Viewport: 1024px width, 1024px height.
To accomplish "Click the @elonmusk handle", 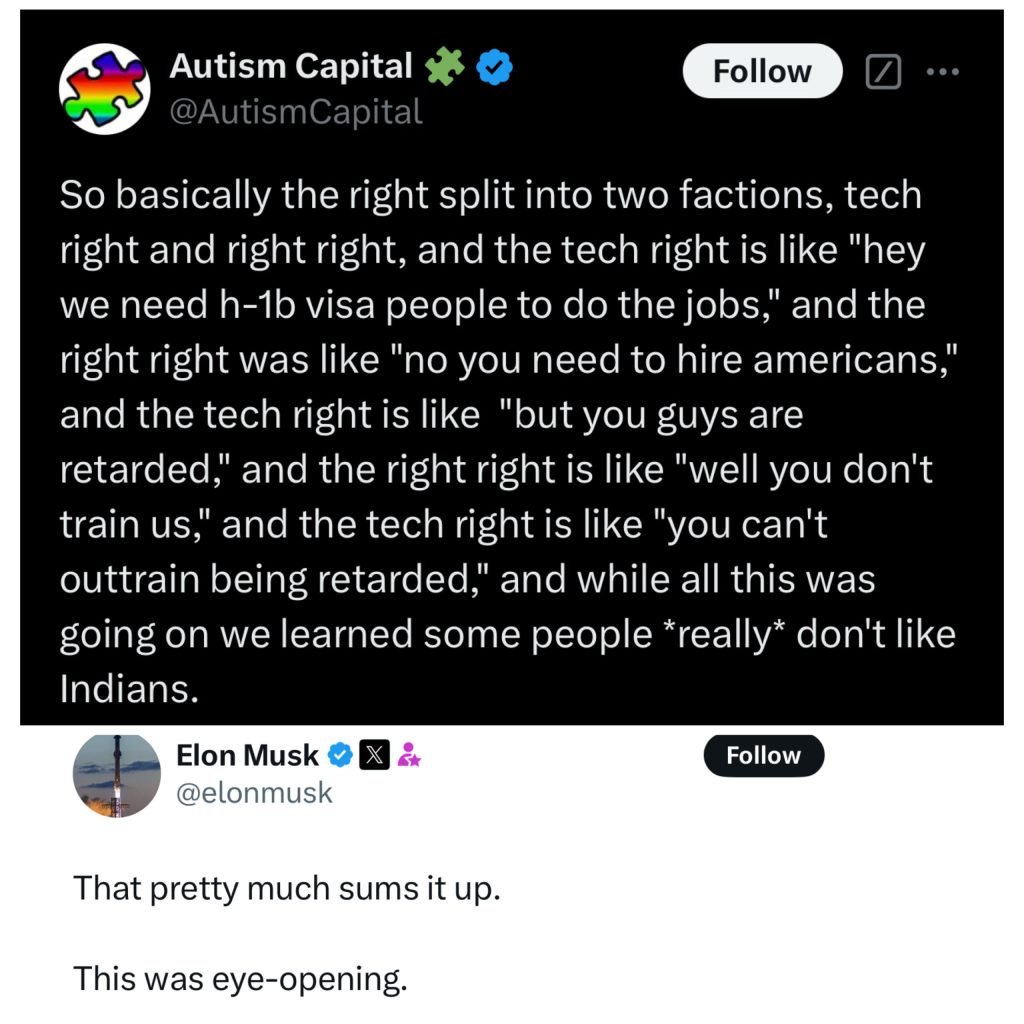I will tap(254, 794).
